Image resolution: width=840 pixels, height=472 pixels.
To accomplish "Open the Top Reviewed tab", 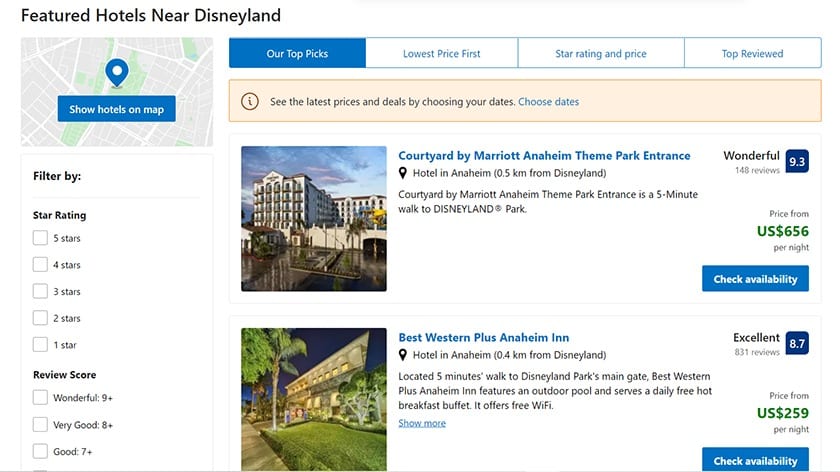I will (753, 53).
